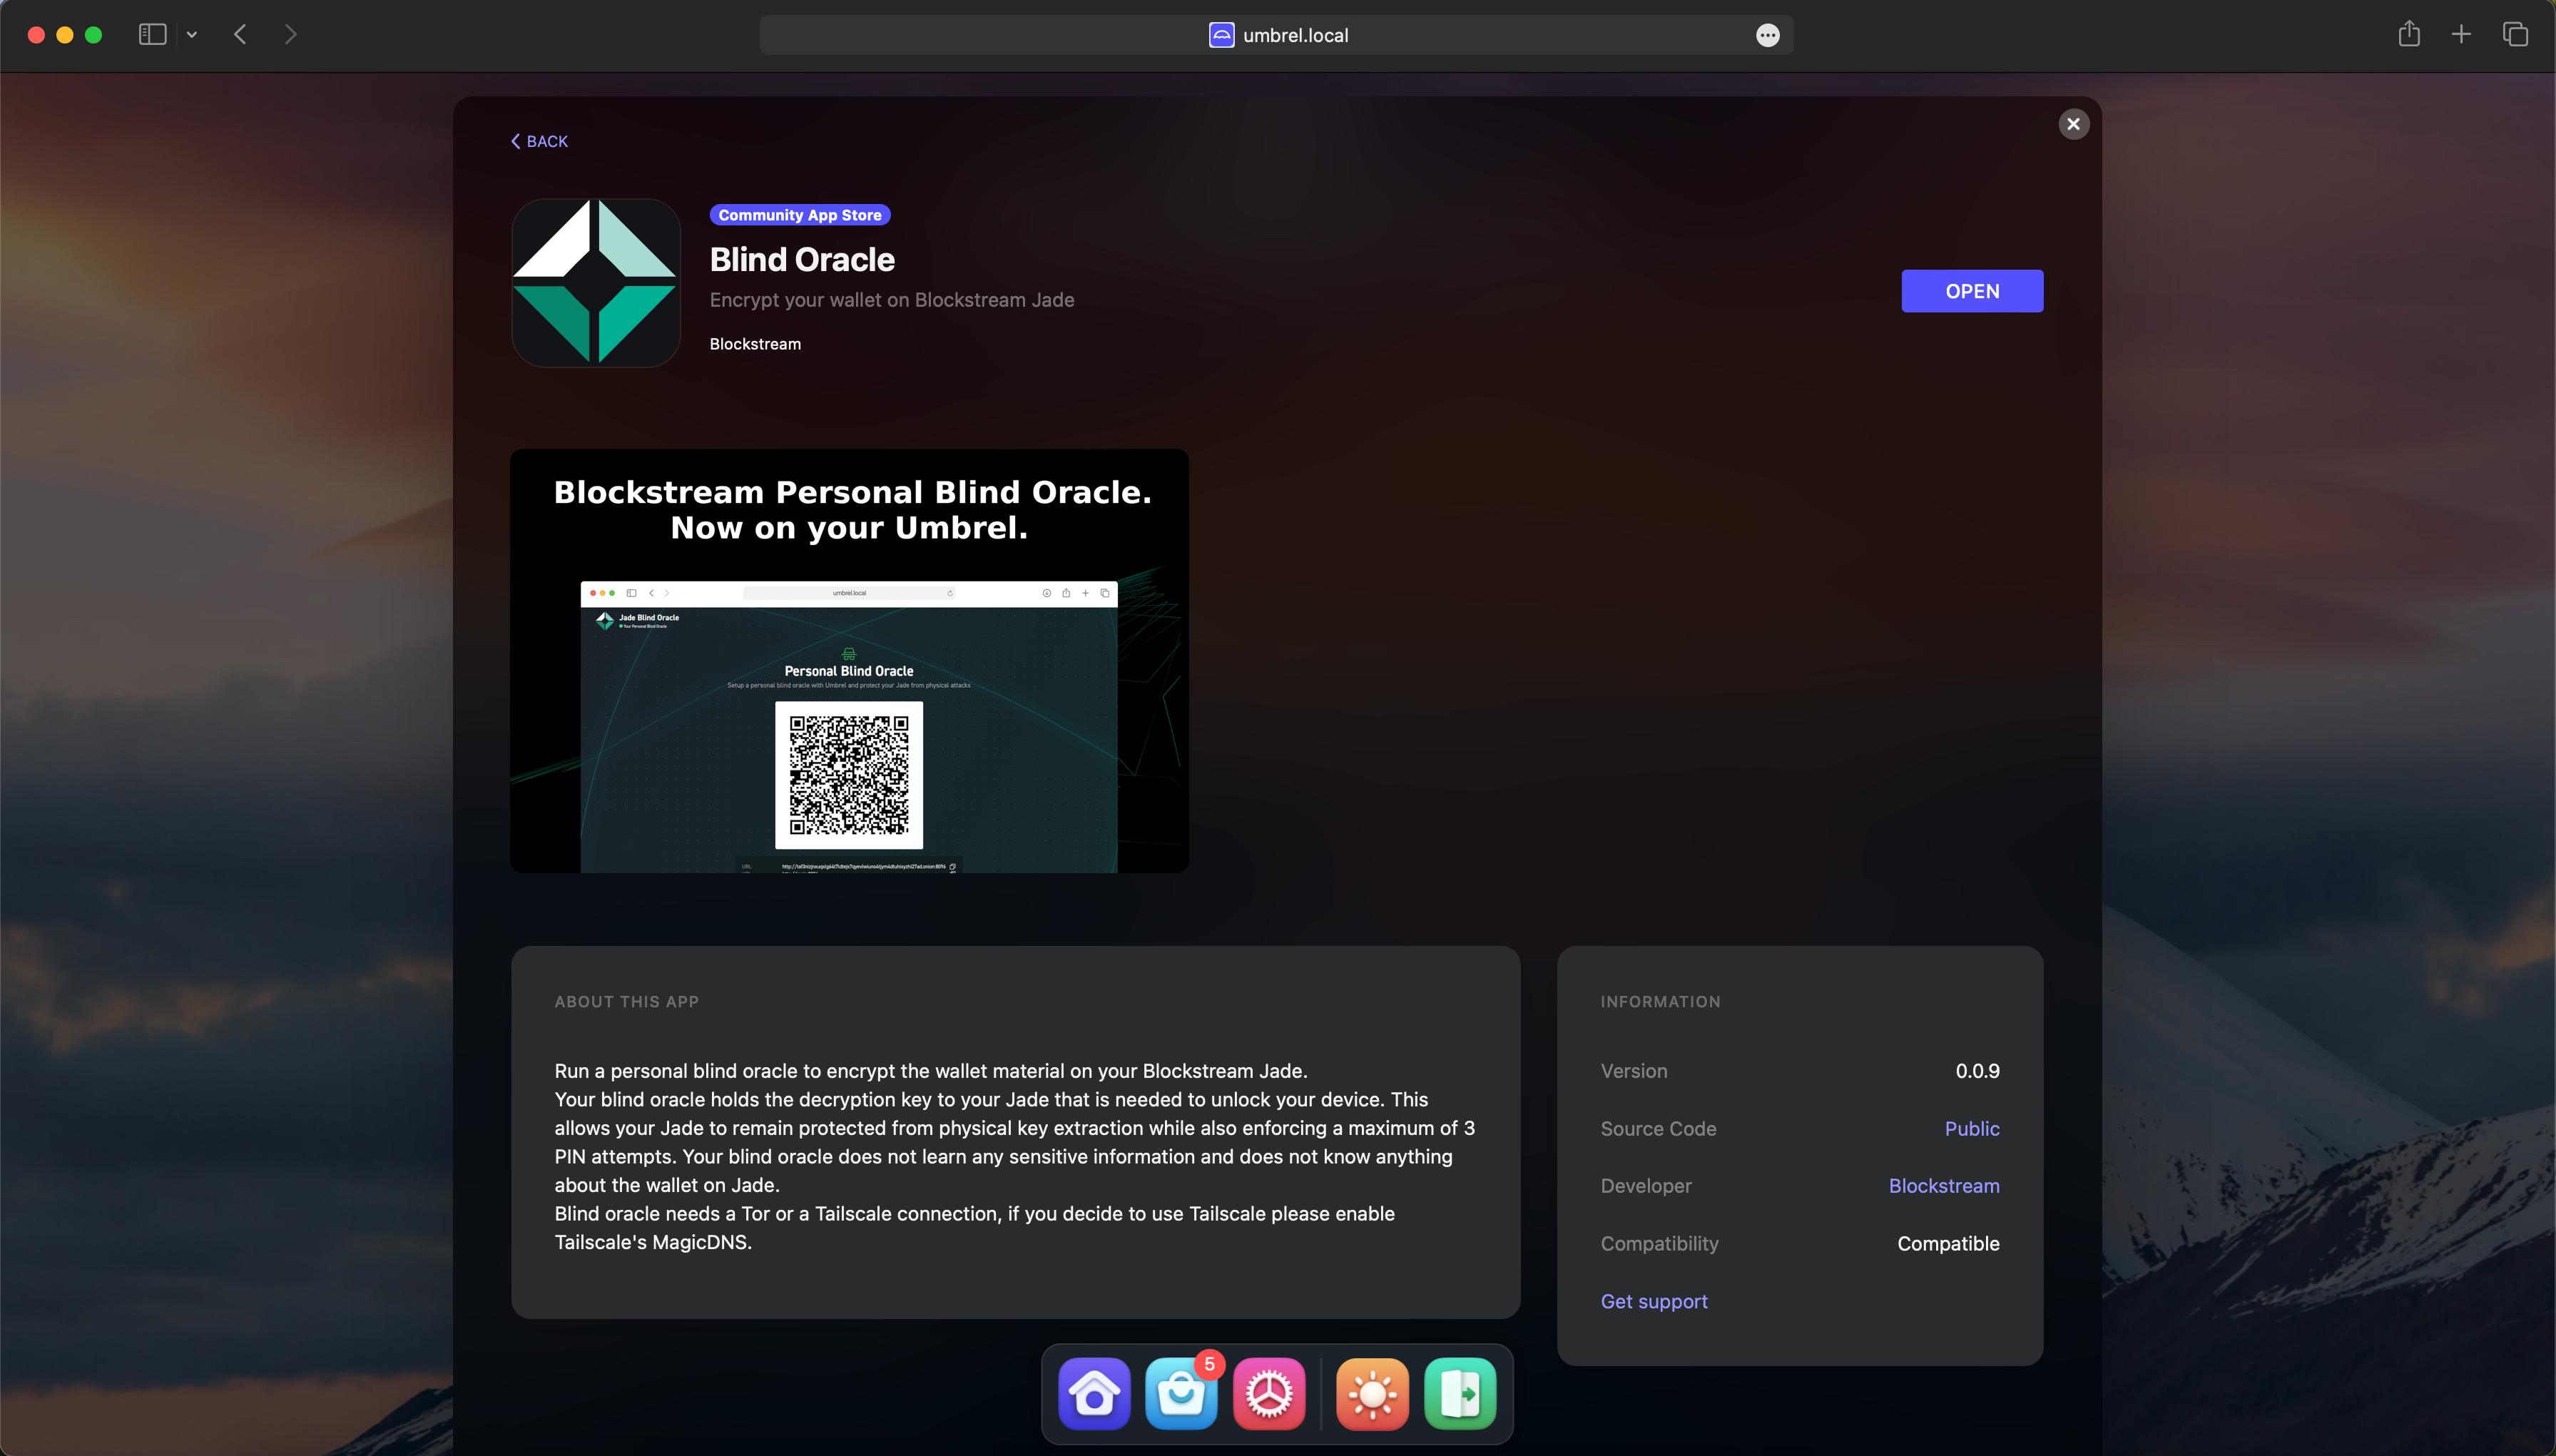The image size is (2556, 1456).
Task: Click the Safari share icon
Action: (2410, 34)
